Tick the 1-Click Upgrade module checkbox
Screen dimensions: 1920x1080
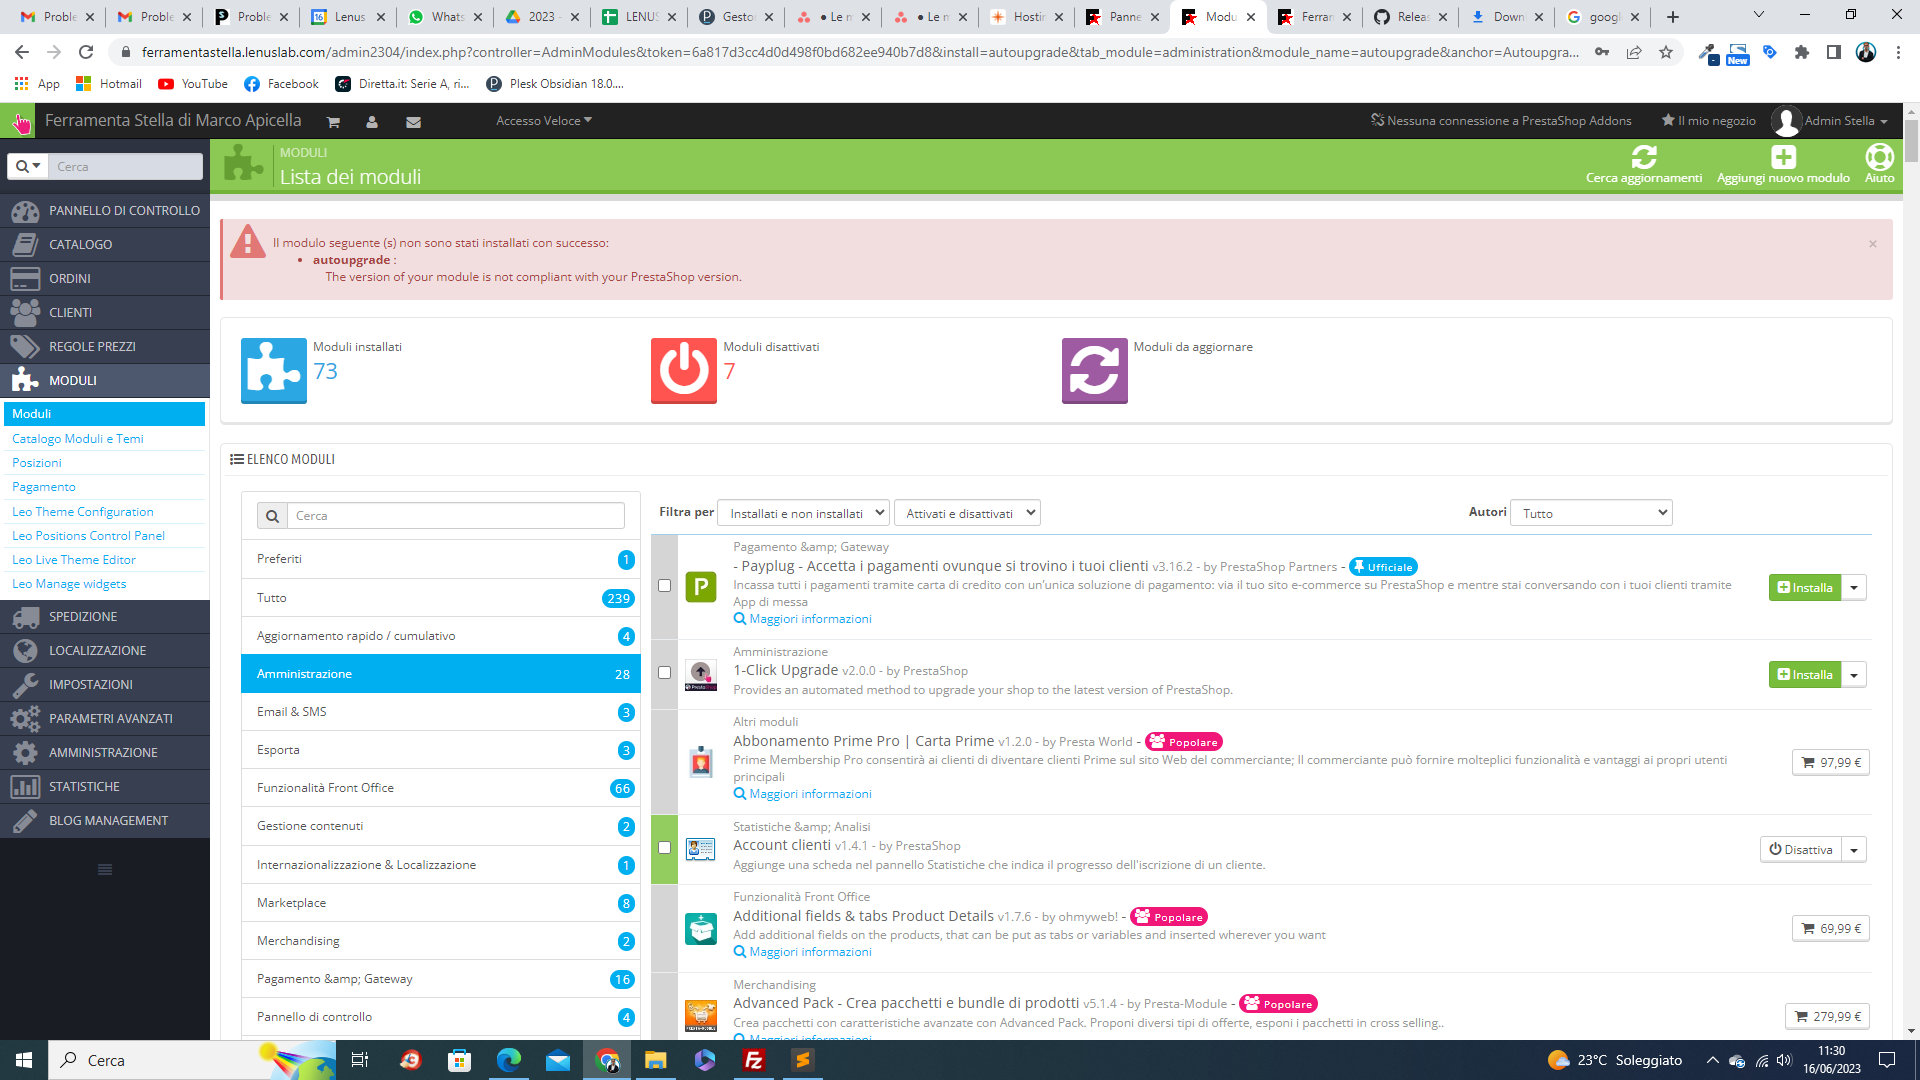point(664,673)
